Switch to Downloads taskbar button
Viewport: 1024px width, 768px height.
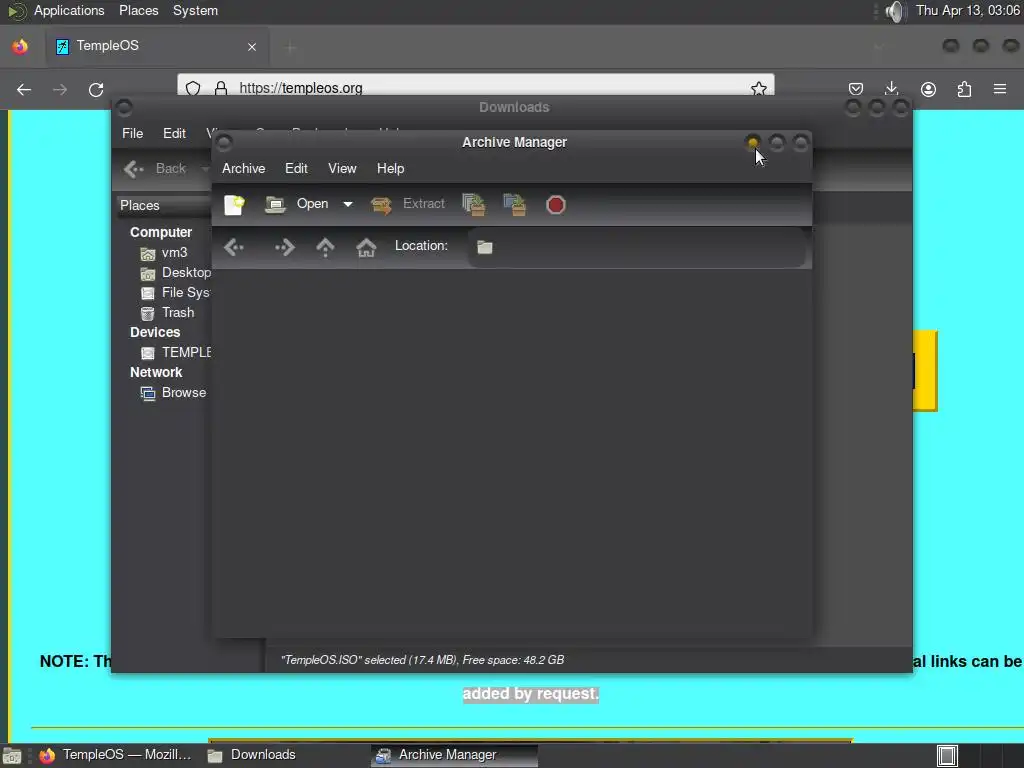[x=252, y=755]
